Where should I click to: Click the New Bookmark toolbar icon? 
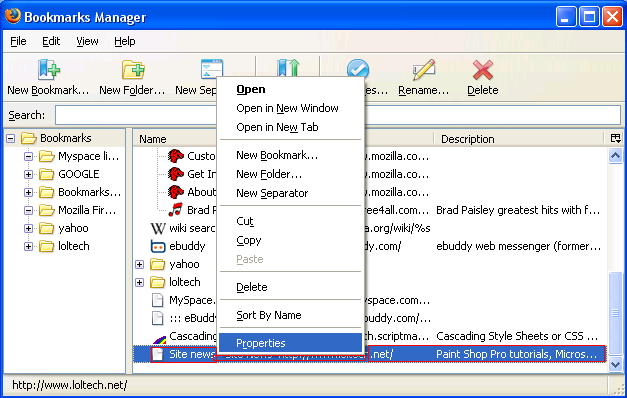[x=49, y=69]
